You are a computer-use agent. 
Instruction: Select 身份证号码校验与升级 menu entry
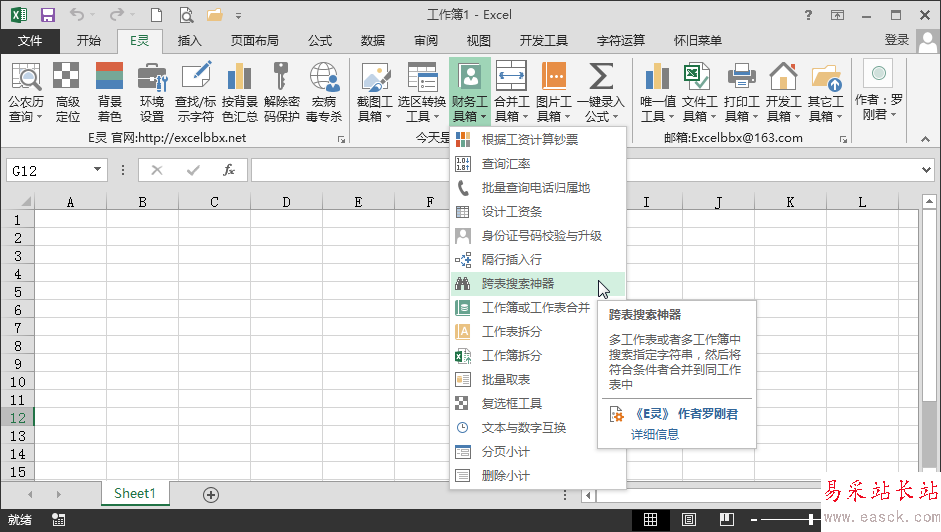[x=538, y=235]
